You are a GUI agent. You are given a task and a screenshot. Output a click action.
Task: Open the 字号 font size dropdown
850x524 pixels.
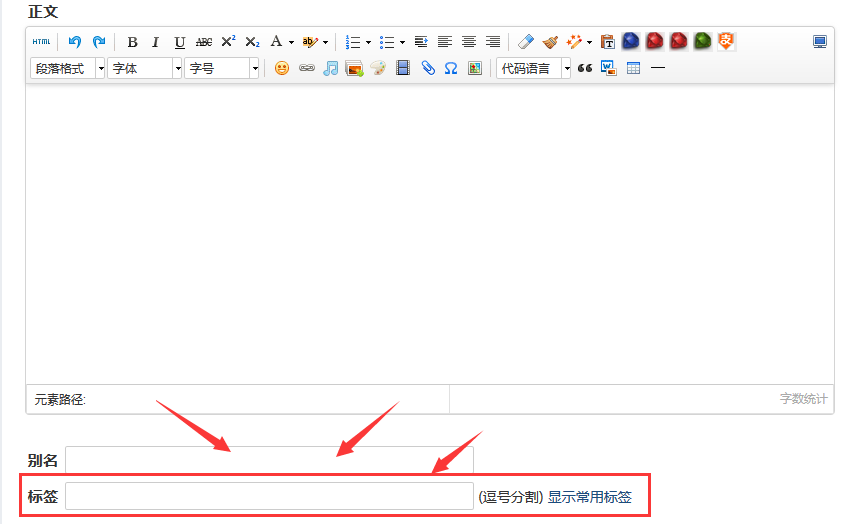click(x=222, y=68)
